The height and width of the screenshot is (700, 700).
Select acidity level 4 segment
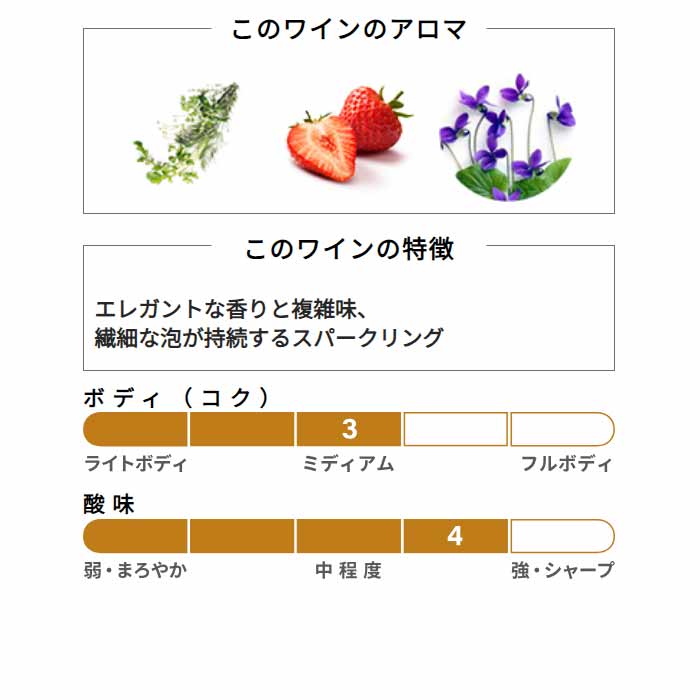[x=456, y=536]
